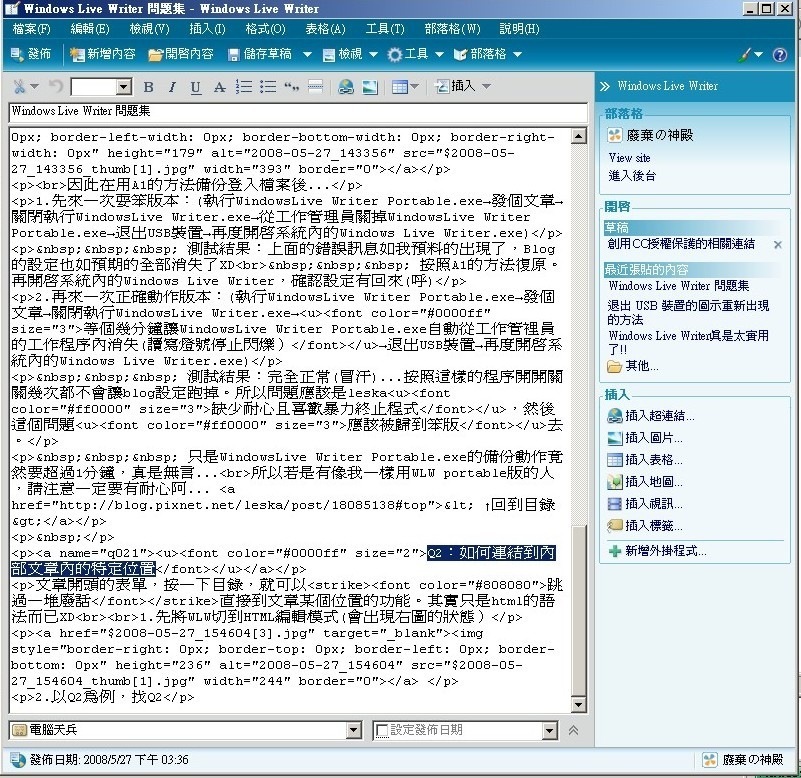The image size is (801, 778).
Task: Open recent post 退出 USB 裝置的圖示重新出現的方法
Action: 688,313
